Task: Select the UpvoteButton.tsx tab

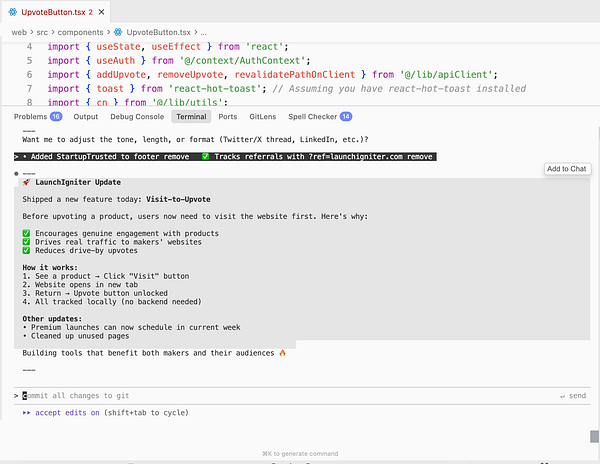Action: click(57, 12)
